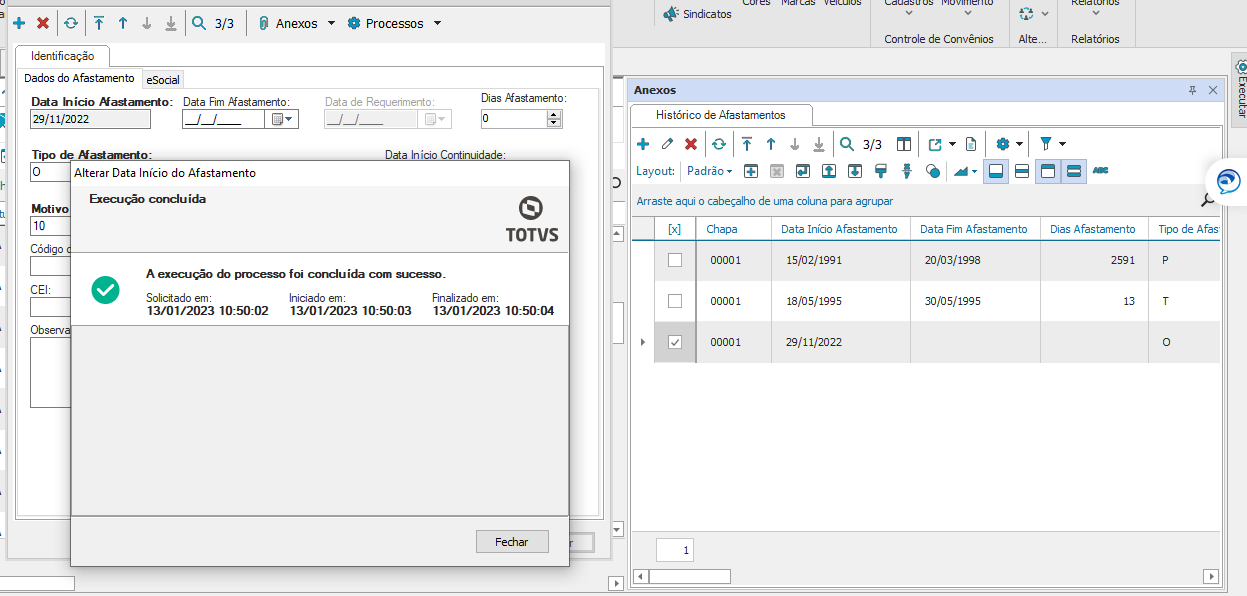Click the search magnifier in the Afastamento window toolbar
1247x596 pixels.
(x=198, y=23)
